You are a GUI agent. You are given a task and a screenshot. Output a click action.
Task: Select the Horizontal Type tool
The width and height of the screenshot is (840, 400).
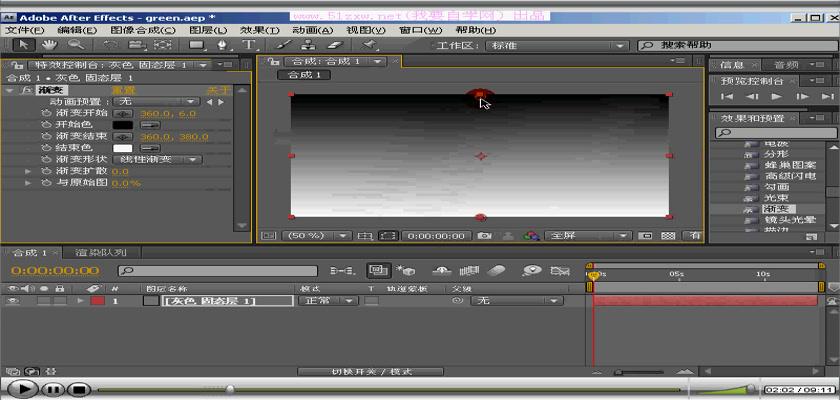(x=247, y=45)
